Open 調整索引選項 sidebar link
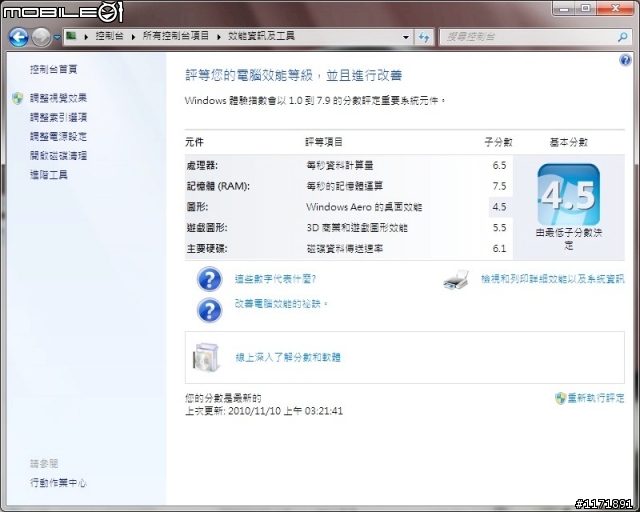The width and height of the screenshot is (640, 512). point(58,118)
